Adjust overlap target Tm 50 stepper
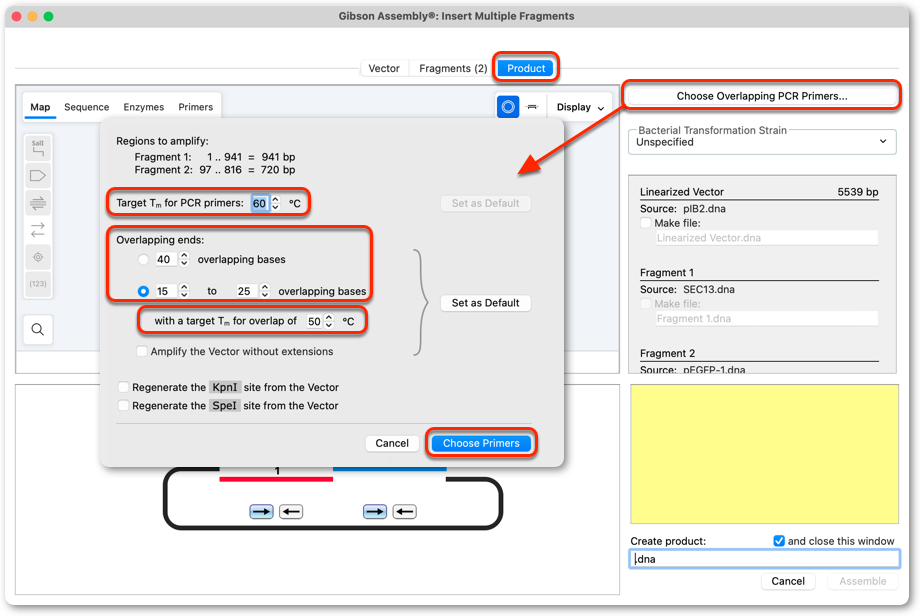 coord(329,321)
